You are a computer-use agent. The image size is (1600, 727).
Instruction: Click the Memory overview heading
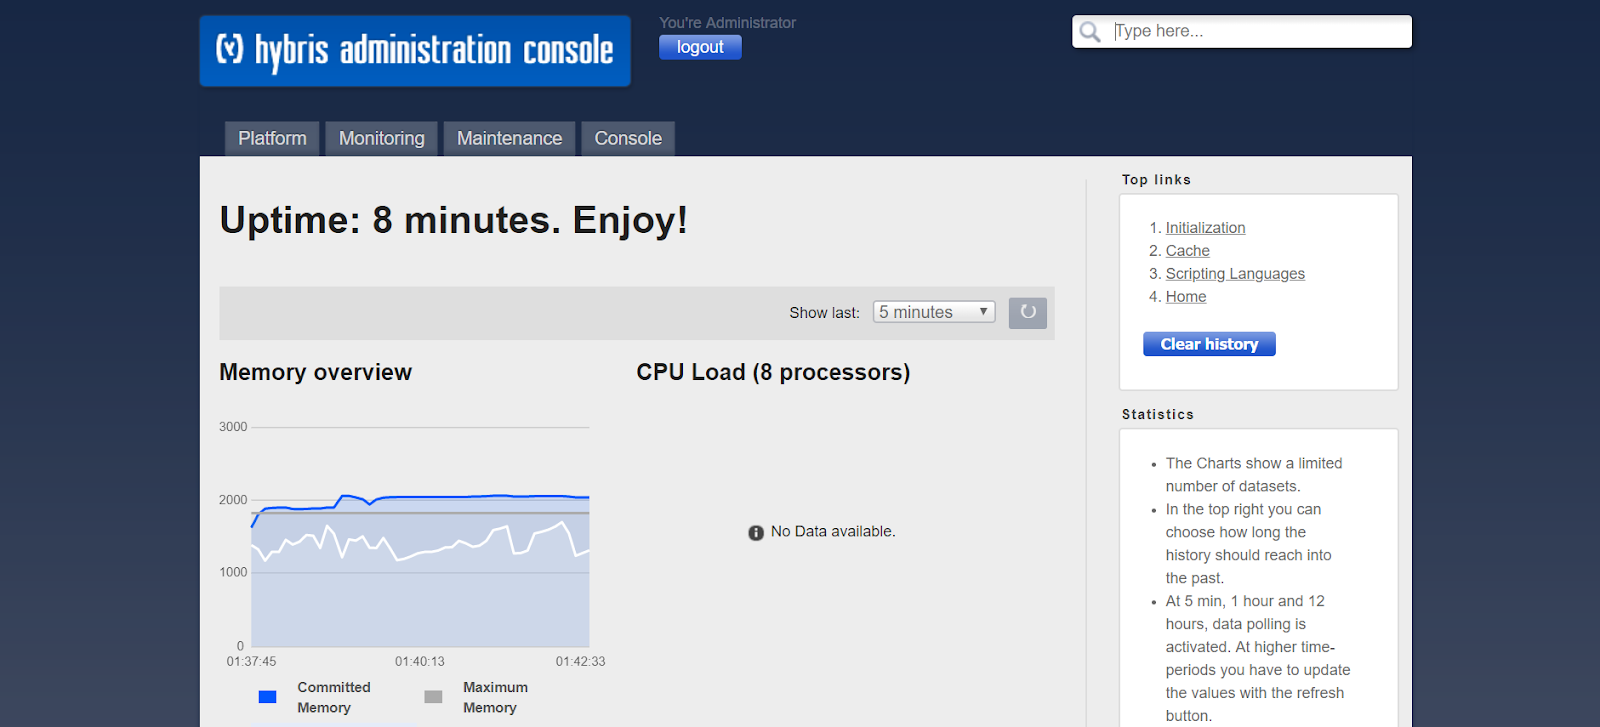315,372
